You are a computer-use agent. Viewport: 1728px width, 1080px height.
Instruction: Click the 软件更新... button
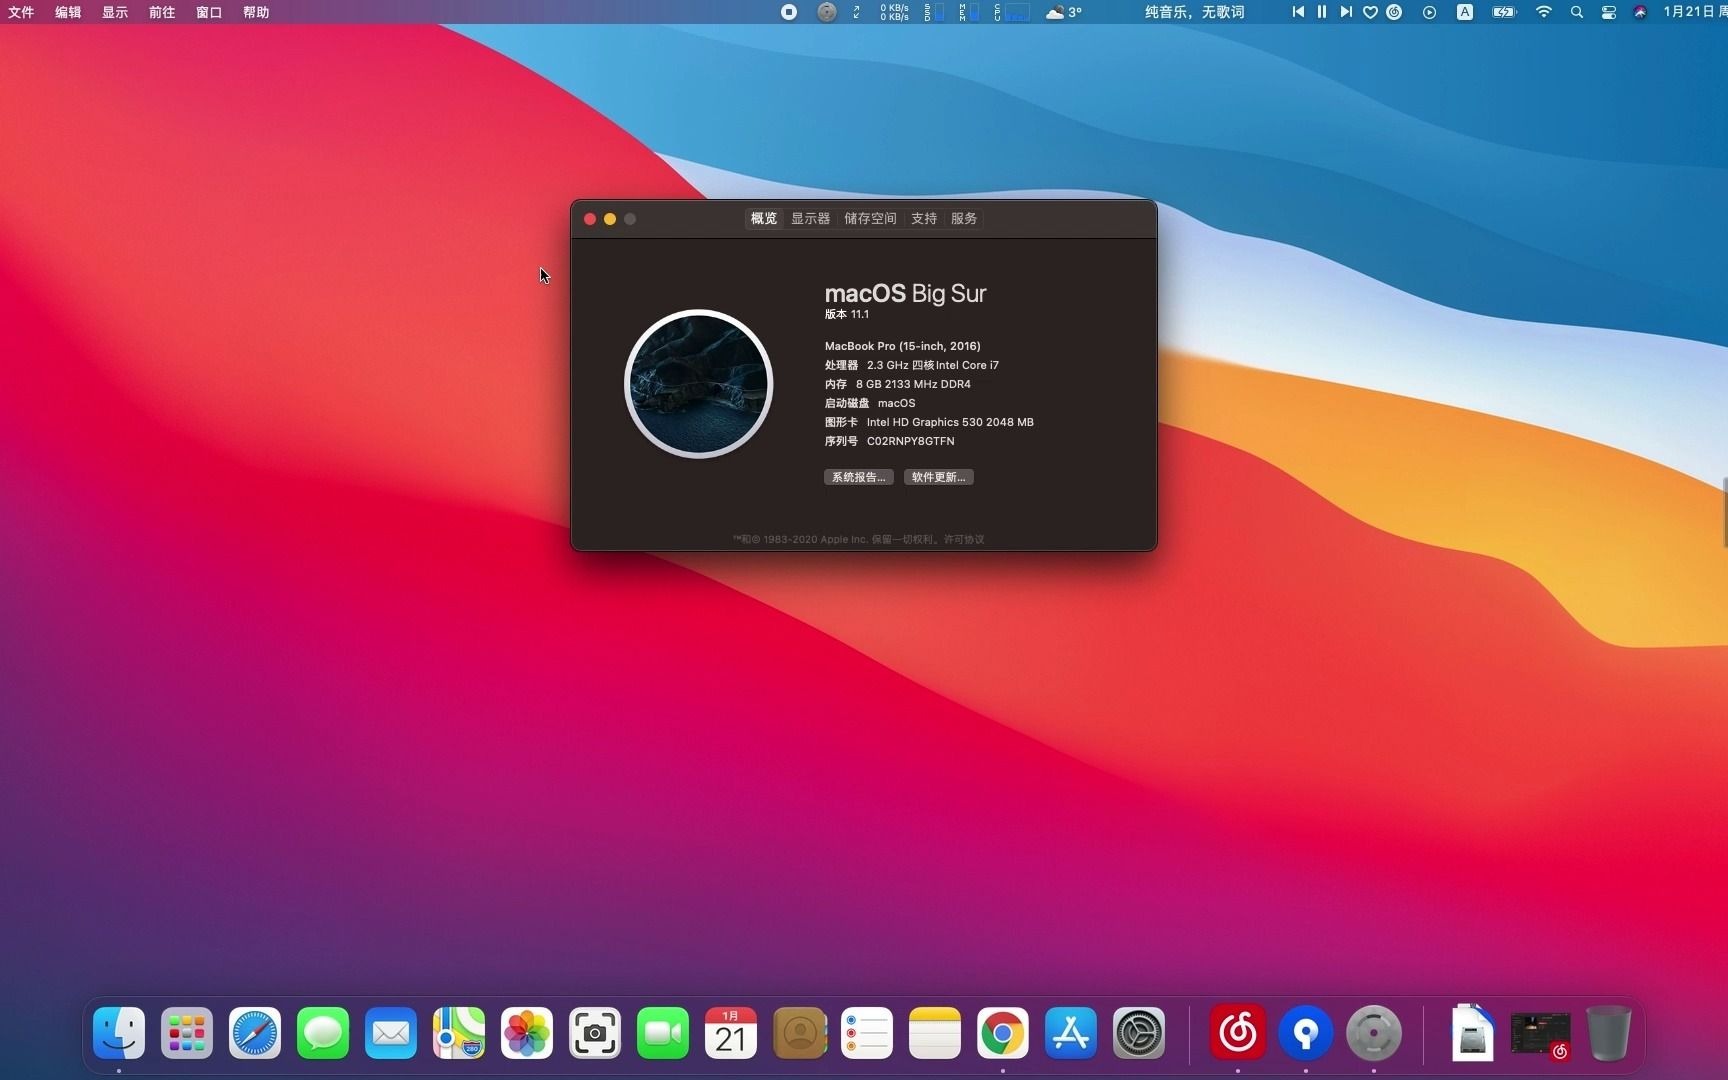click(939, 477)
